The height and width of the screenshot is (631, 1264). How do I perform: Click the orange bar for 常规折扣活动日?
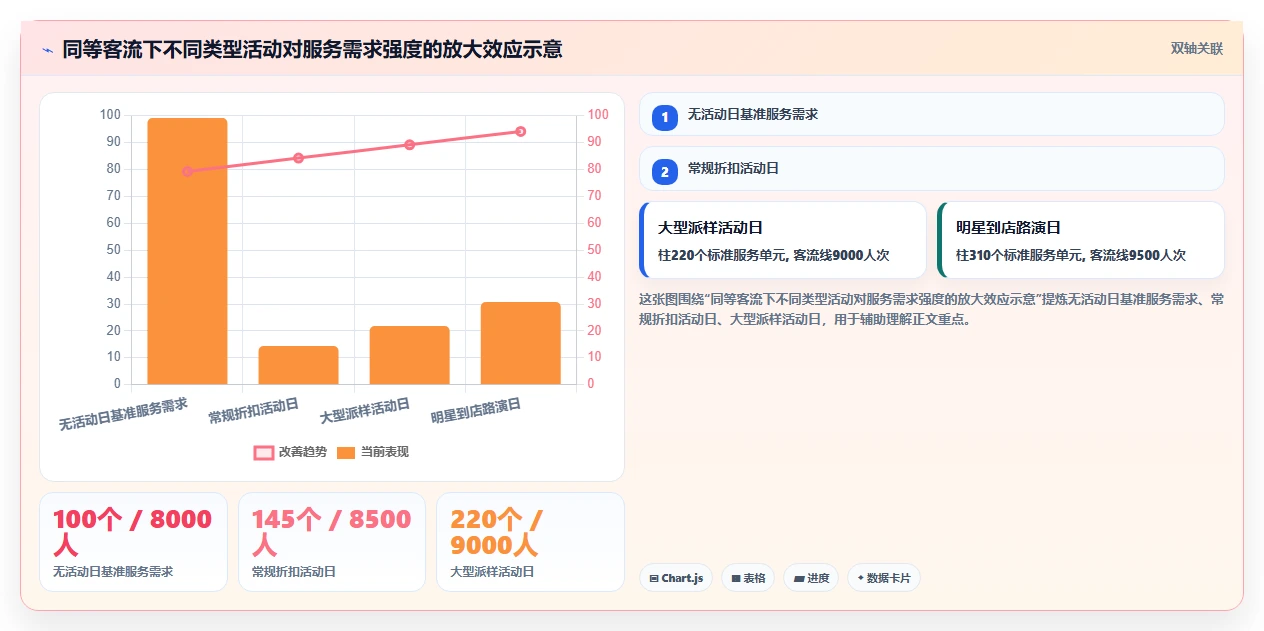298,365
